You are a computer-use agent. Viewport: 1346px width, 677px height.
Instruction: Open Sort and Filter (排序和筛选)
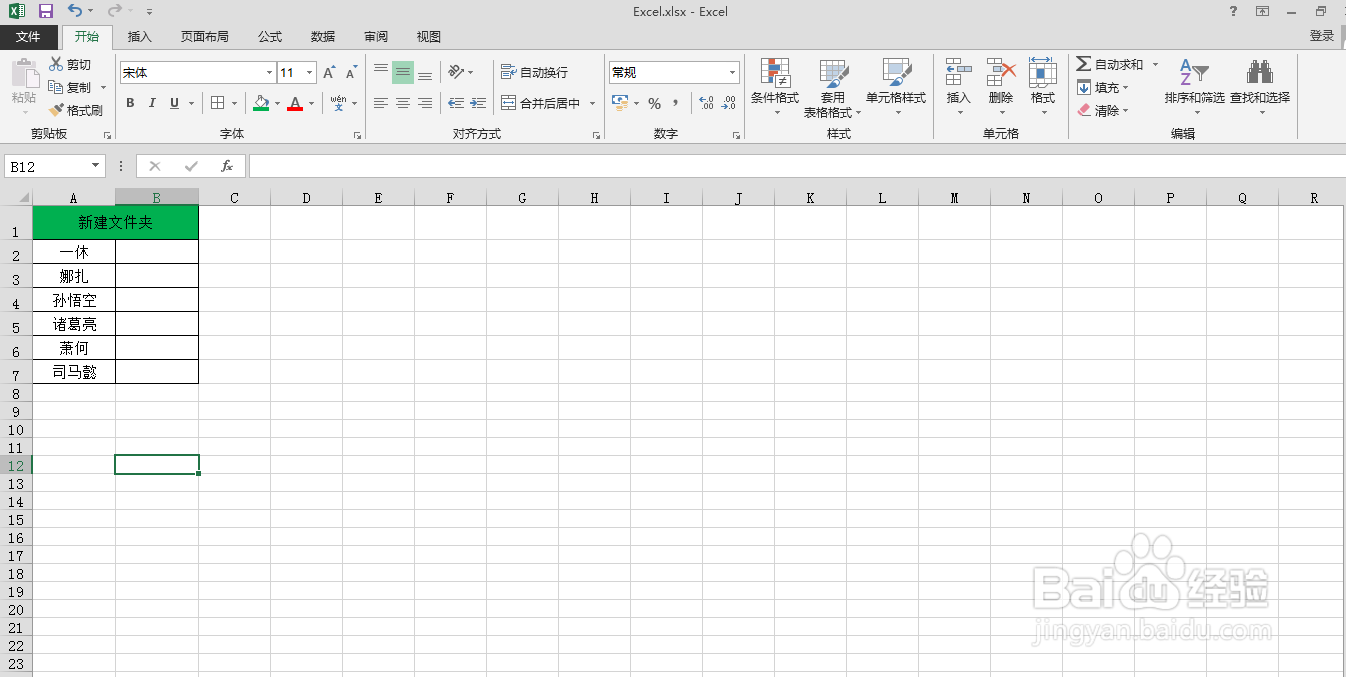click(1194, 87)
